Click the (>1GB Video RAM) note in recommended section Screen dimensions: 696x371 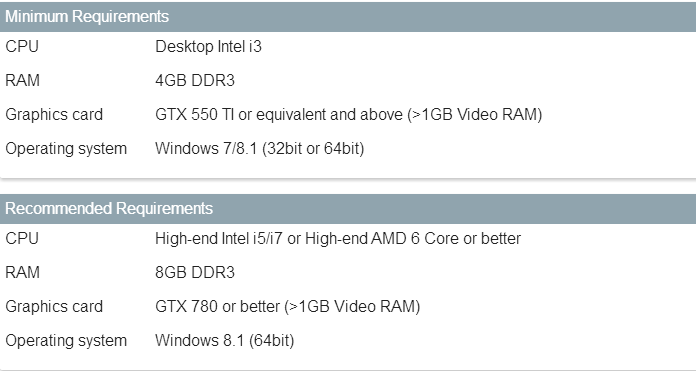352,307
